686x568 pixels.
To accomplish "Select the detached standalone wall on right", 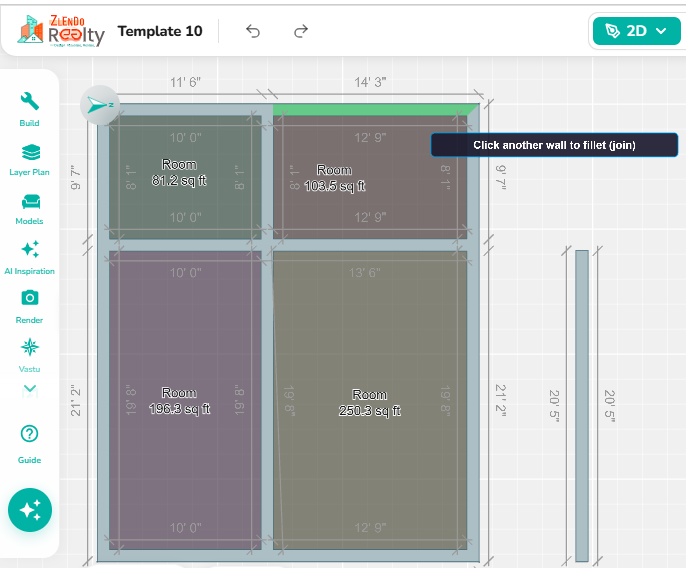I will point(581,405).
